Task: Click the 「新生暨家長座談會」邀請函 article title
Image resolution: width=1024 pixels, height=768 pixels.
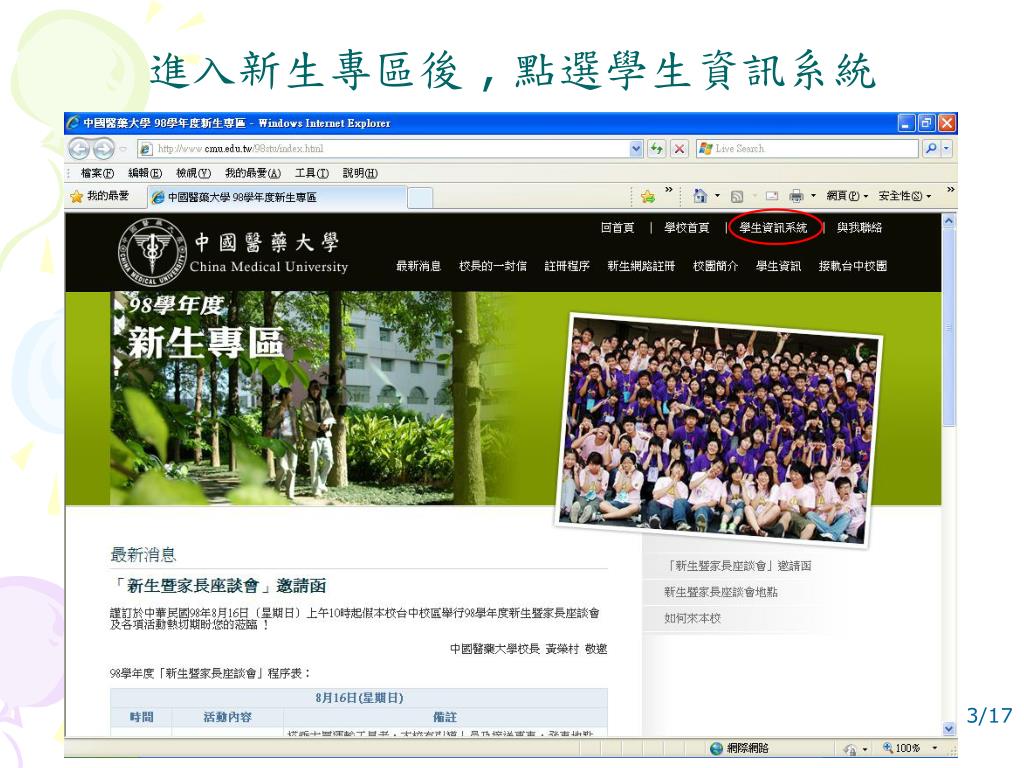Action: coord(219,586)
